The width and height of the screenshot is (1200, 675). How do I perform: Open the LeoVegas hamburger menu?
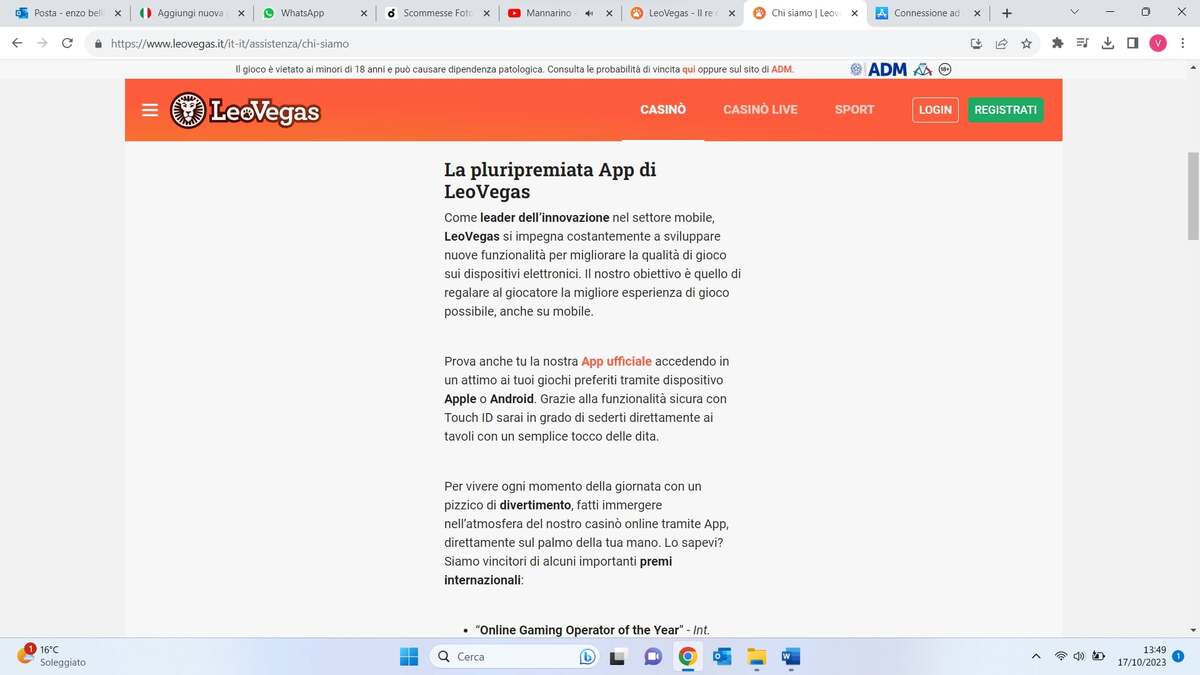click(x=150, y=110)
